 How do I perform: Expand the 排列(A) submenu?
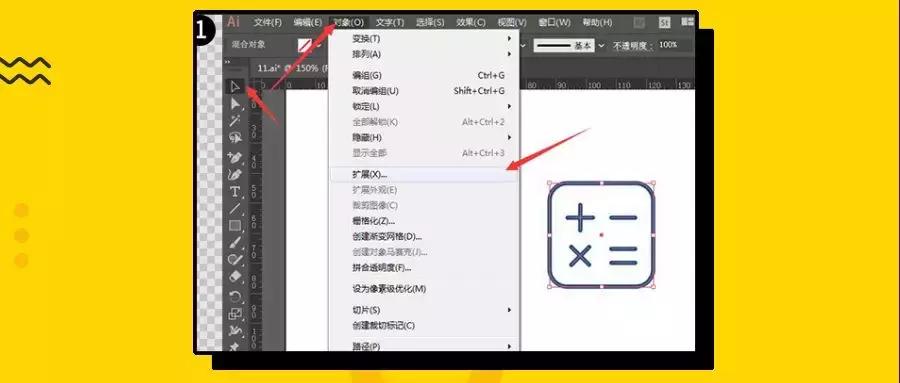point(424,54)
